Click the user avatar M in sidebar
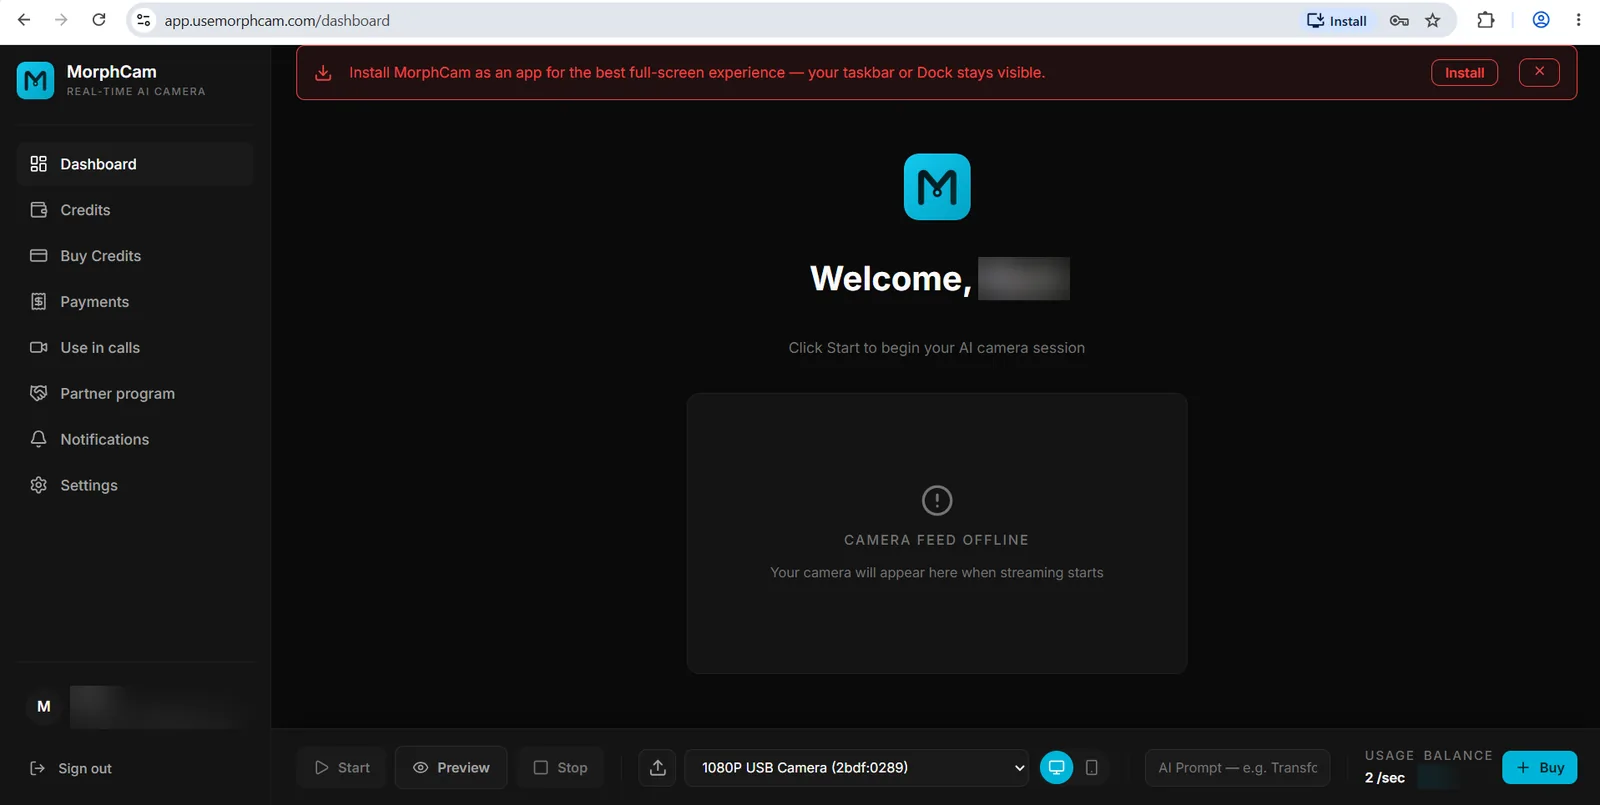This screenshot has height=805, width=1600. 44,707
